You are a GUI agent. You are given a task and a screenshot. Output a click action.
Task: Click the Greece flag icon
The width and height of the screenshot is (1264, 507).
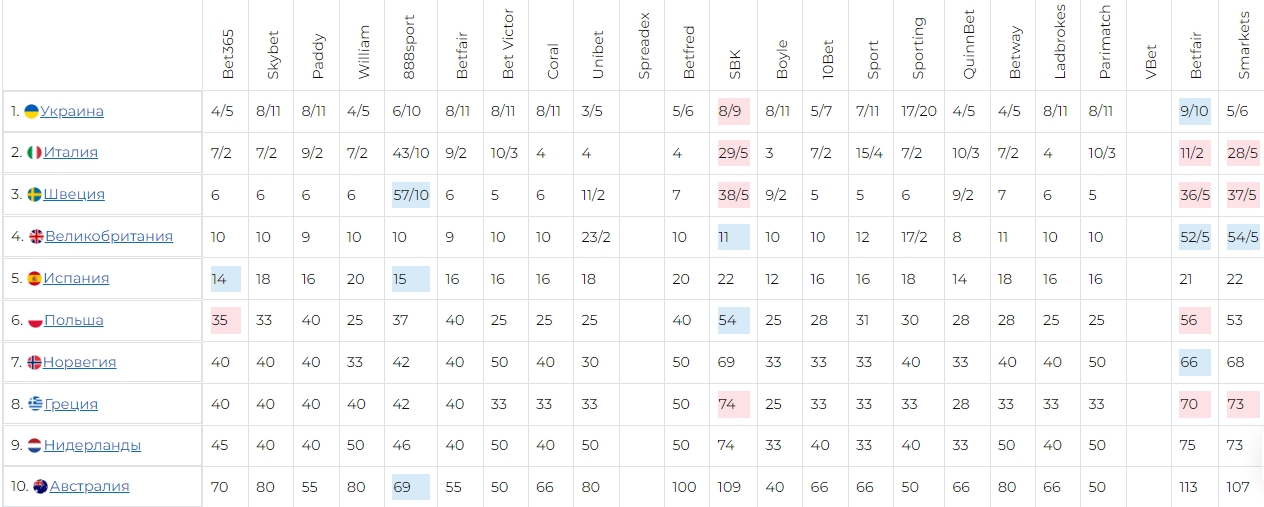35,405
